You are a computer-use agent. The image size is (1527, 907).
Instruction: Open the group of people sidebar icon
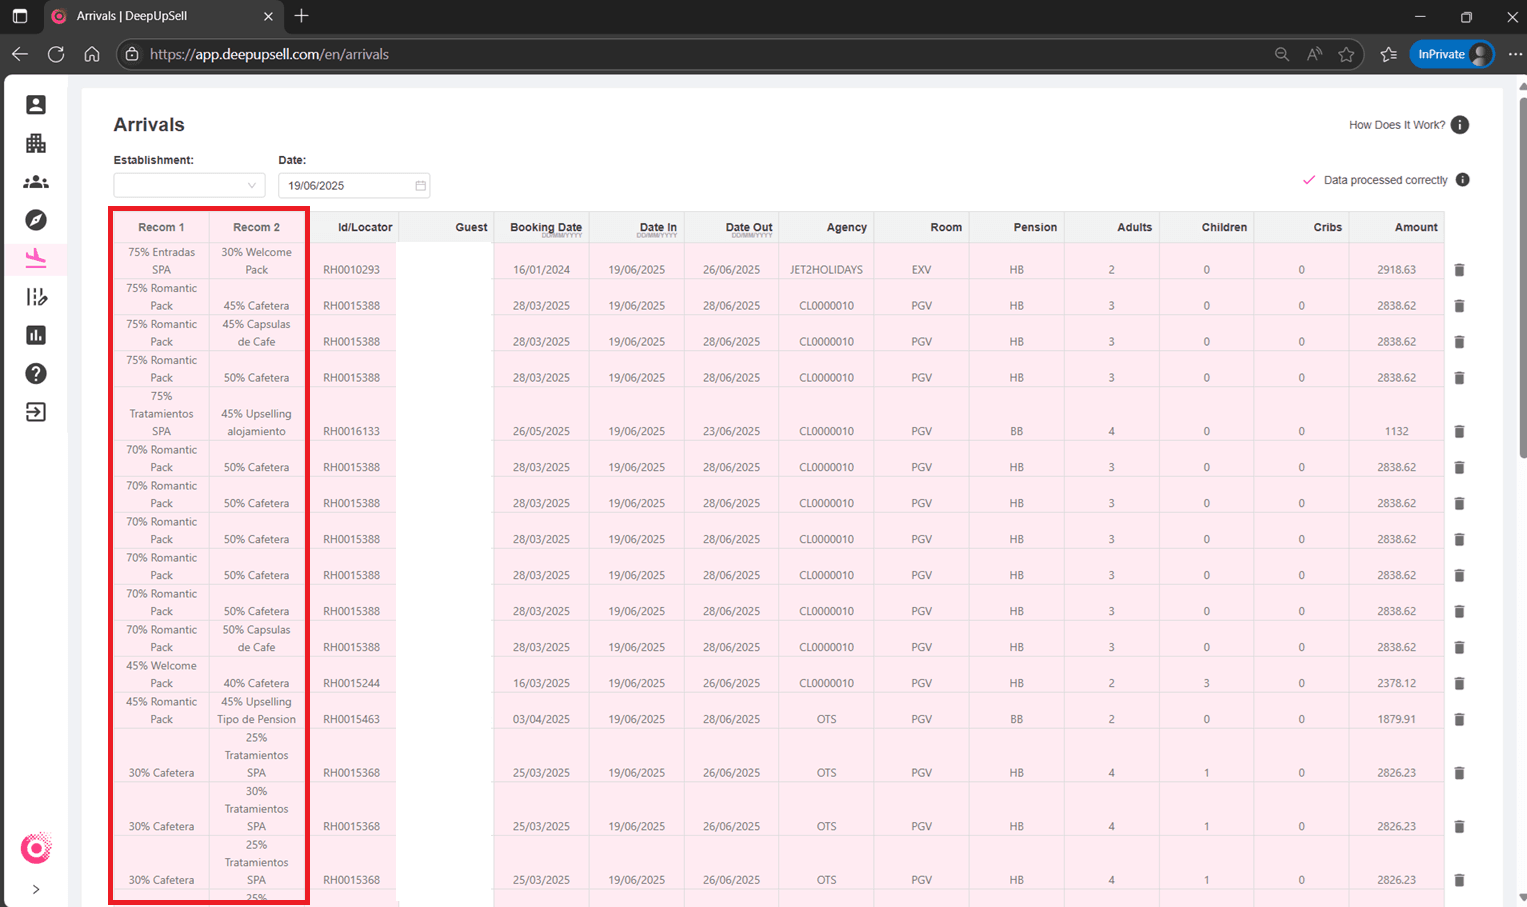pos(36,182)
